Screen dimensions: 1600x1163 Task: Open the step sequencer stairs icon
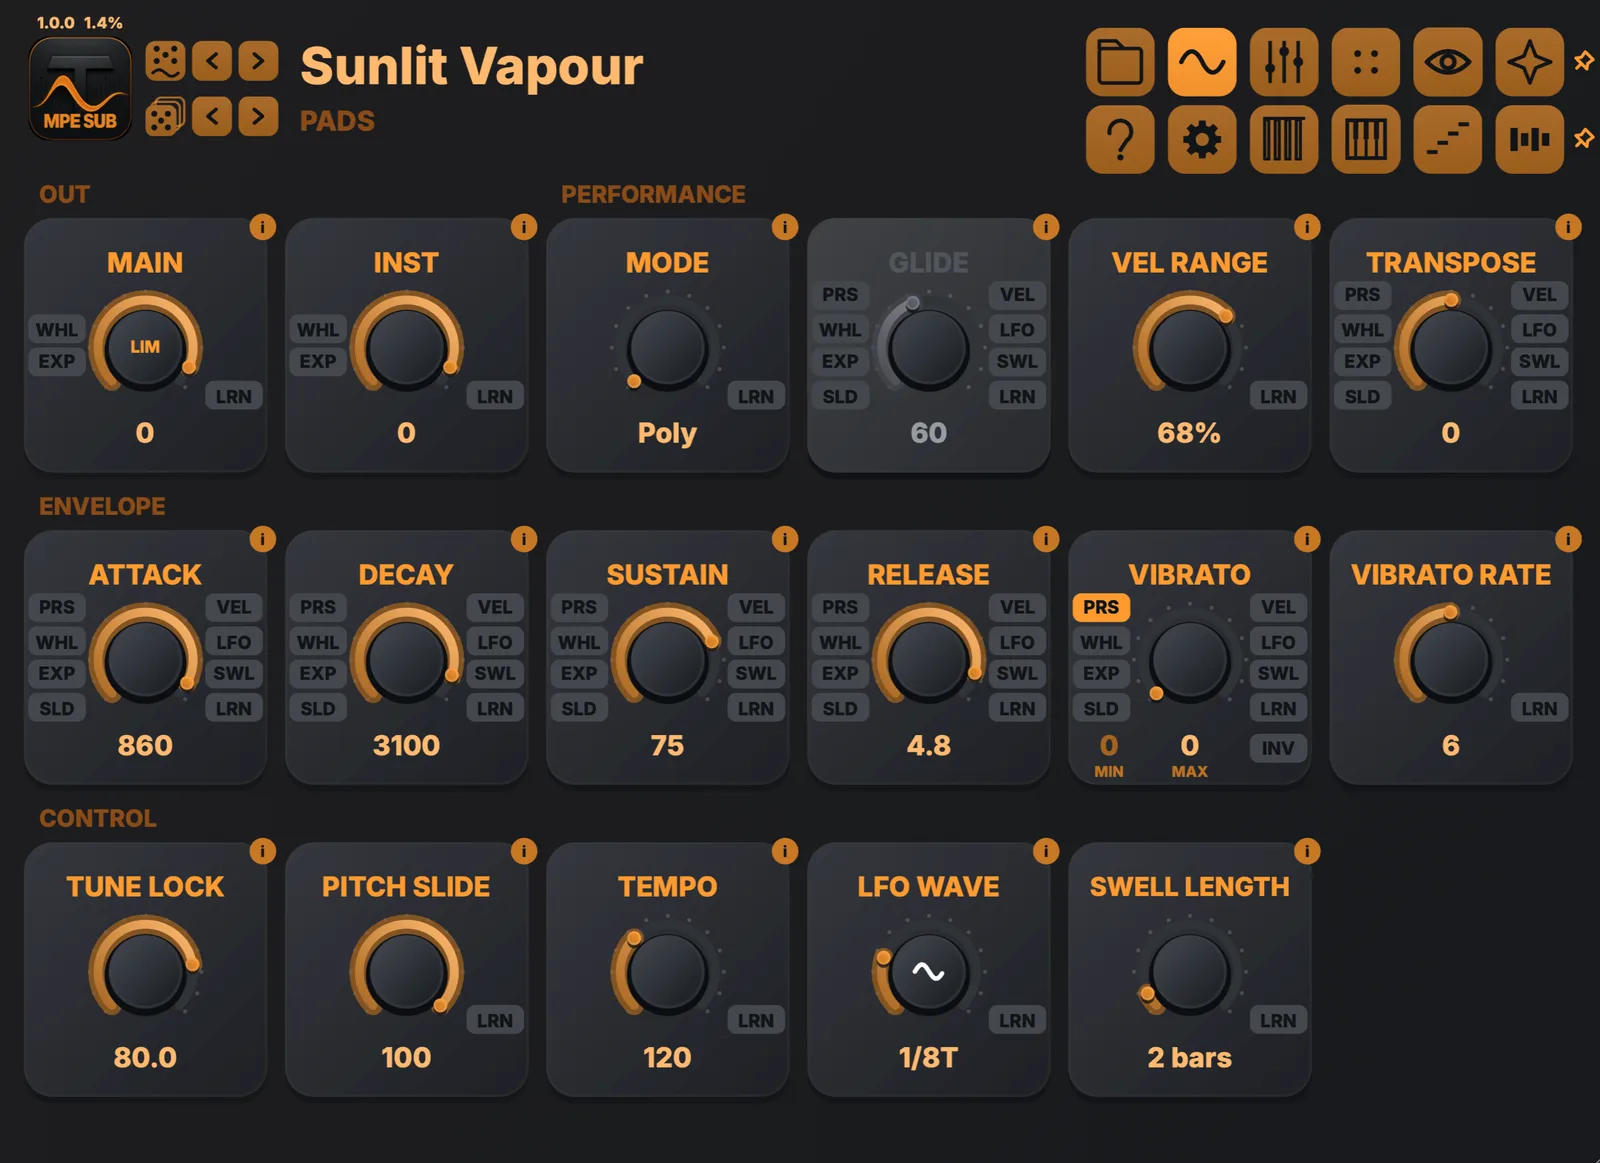1448,140
